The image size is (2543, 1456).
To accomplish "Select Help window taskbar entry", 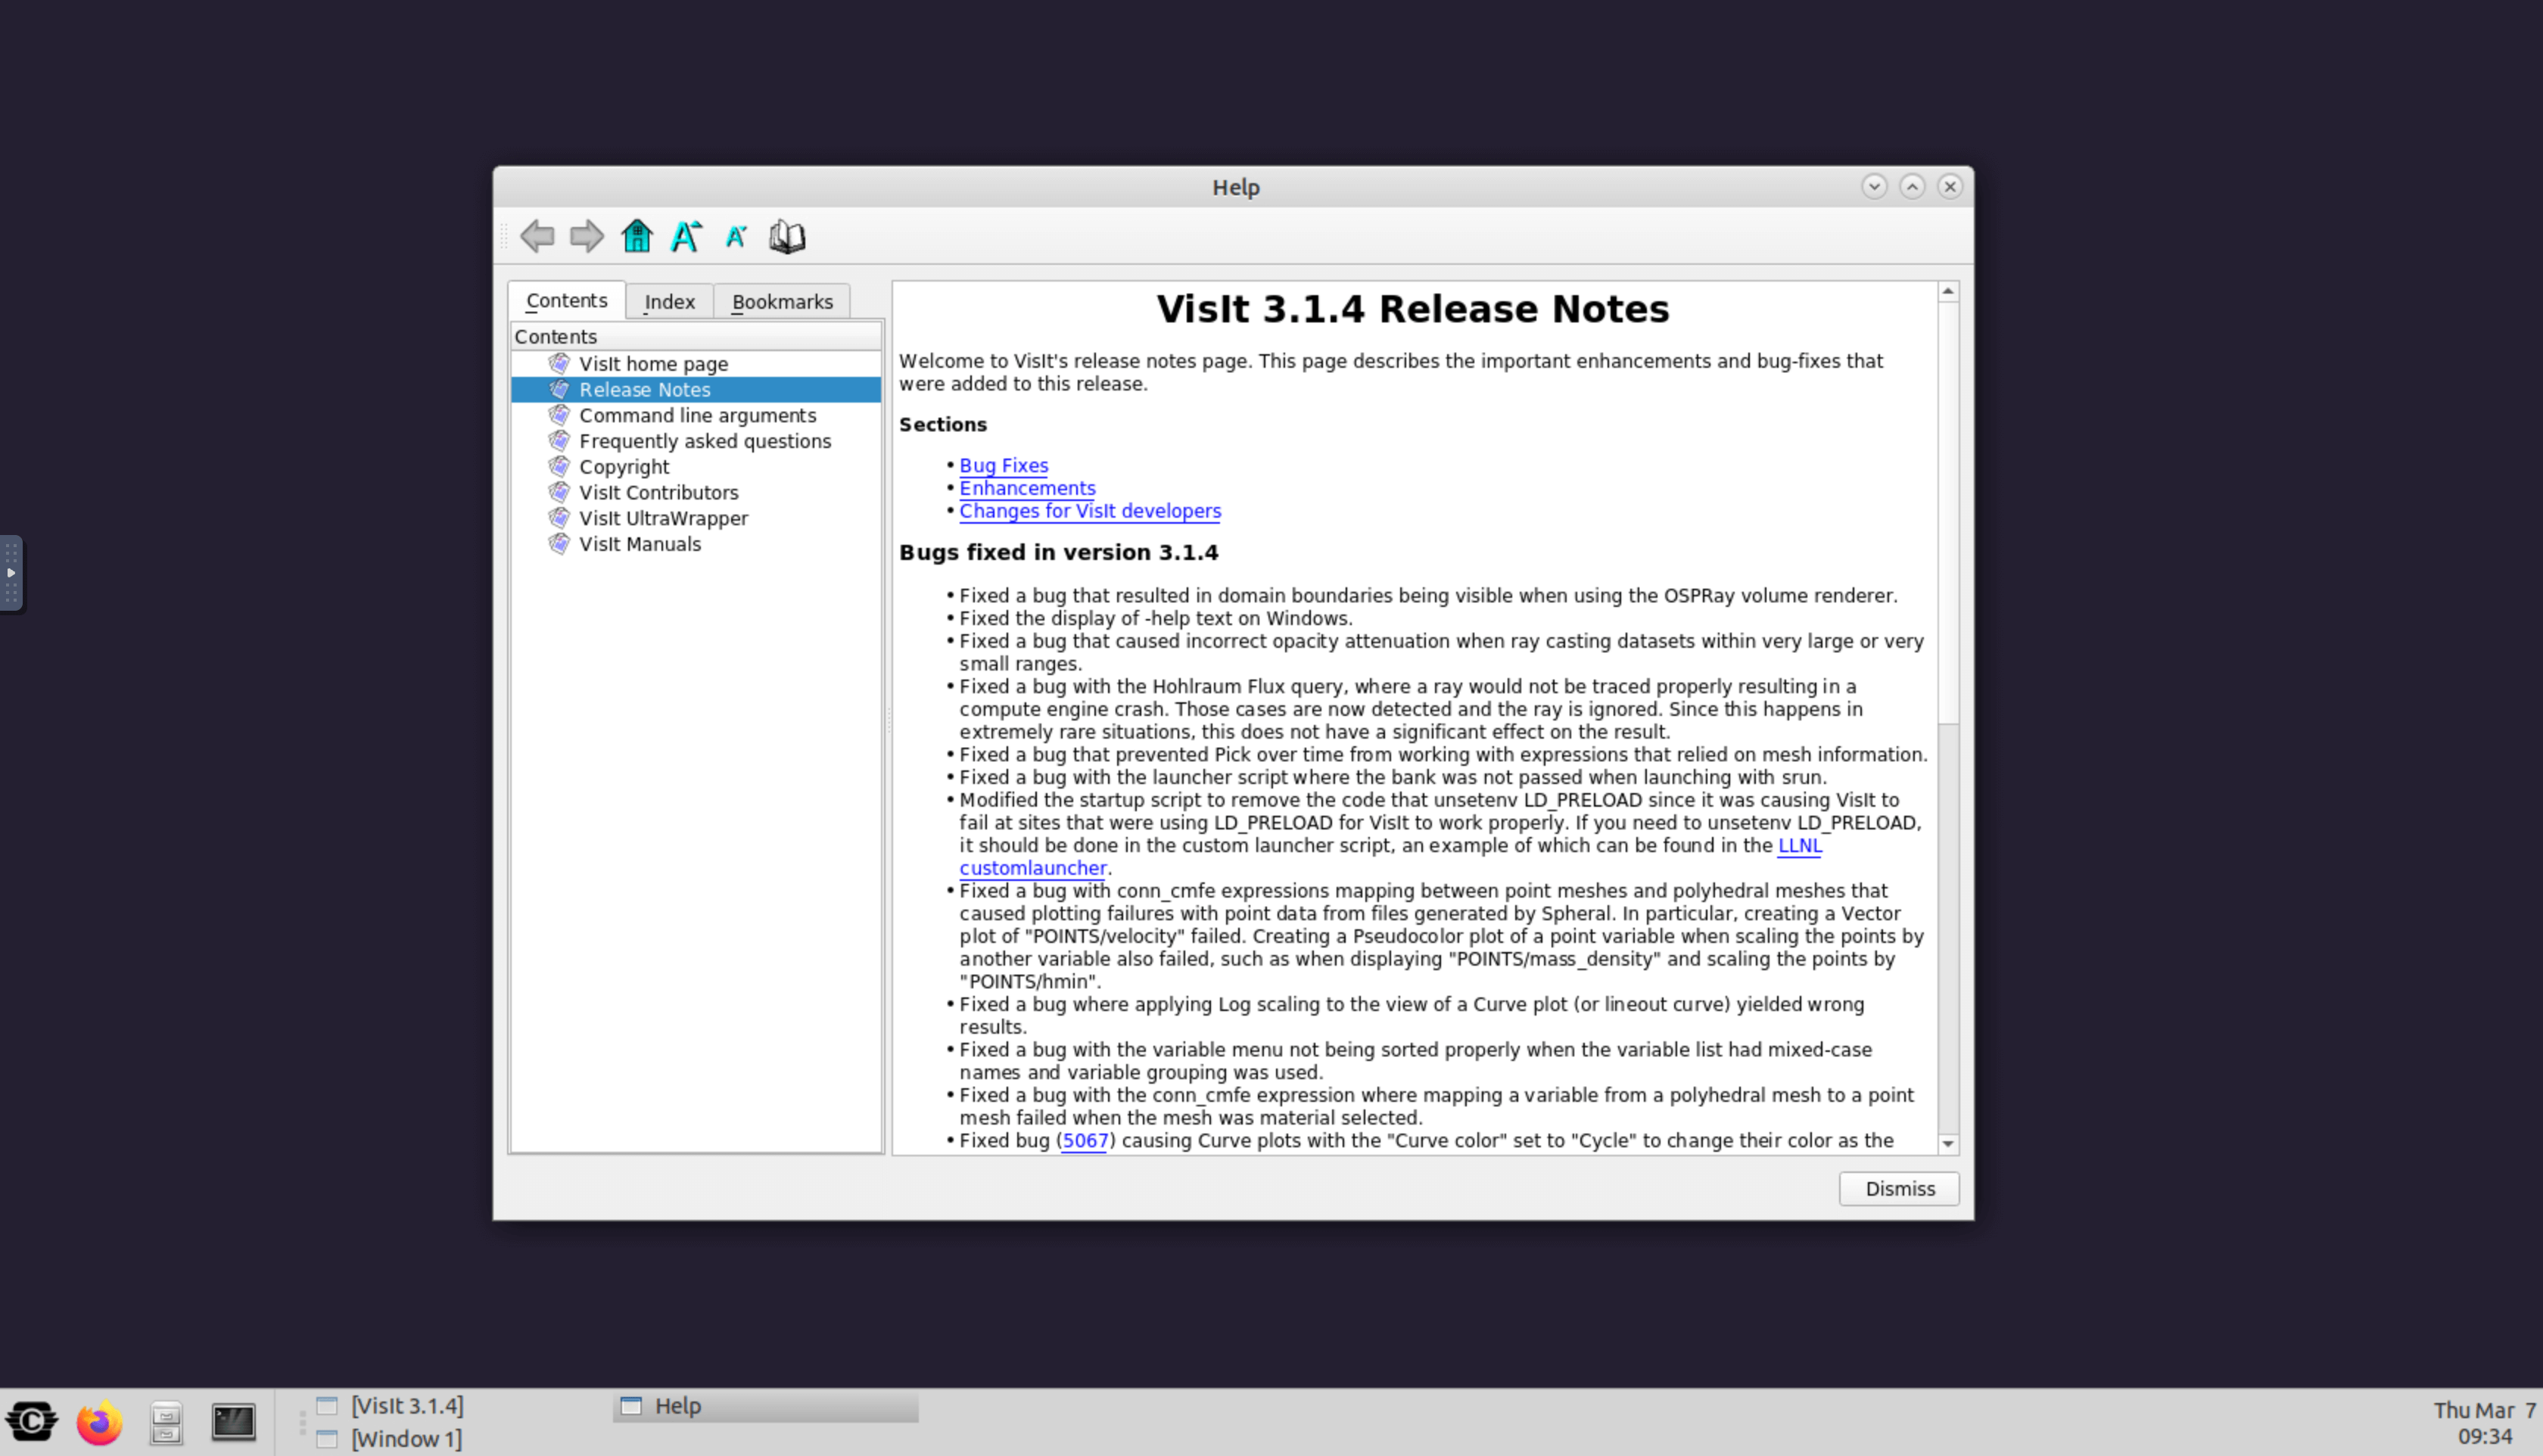I will pyautogui.click(x=765, y=1406).
